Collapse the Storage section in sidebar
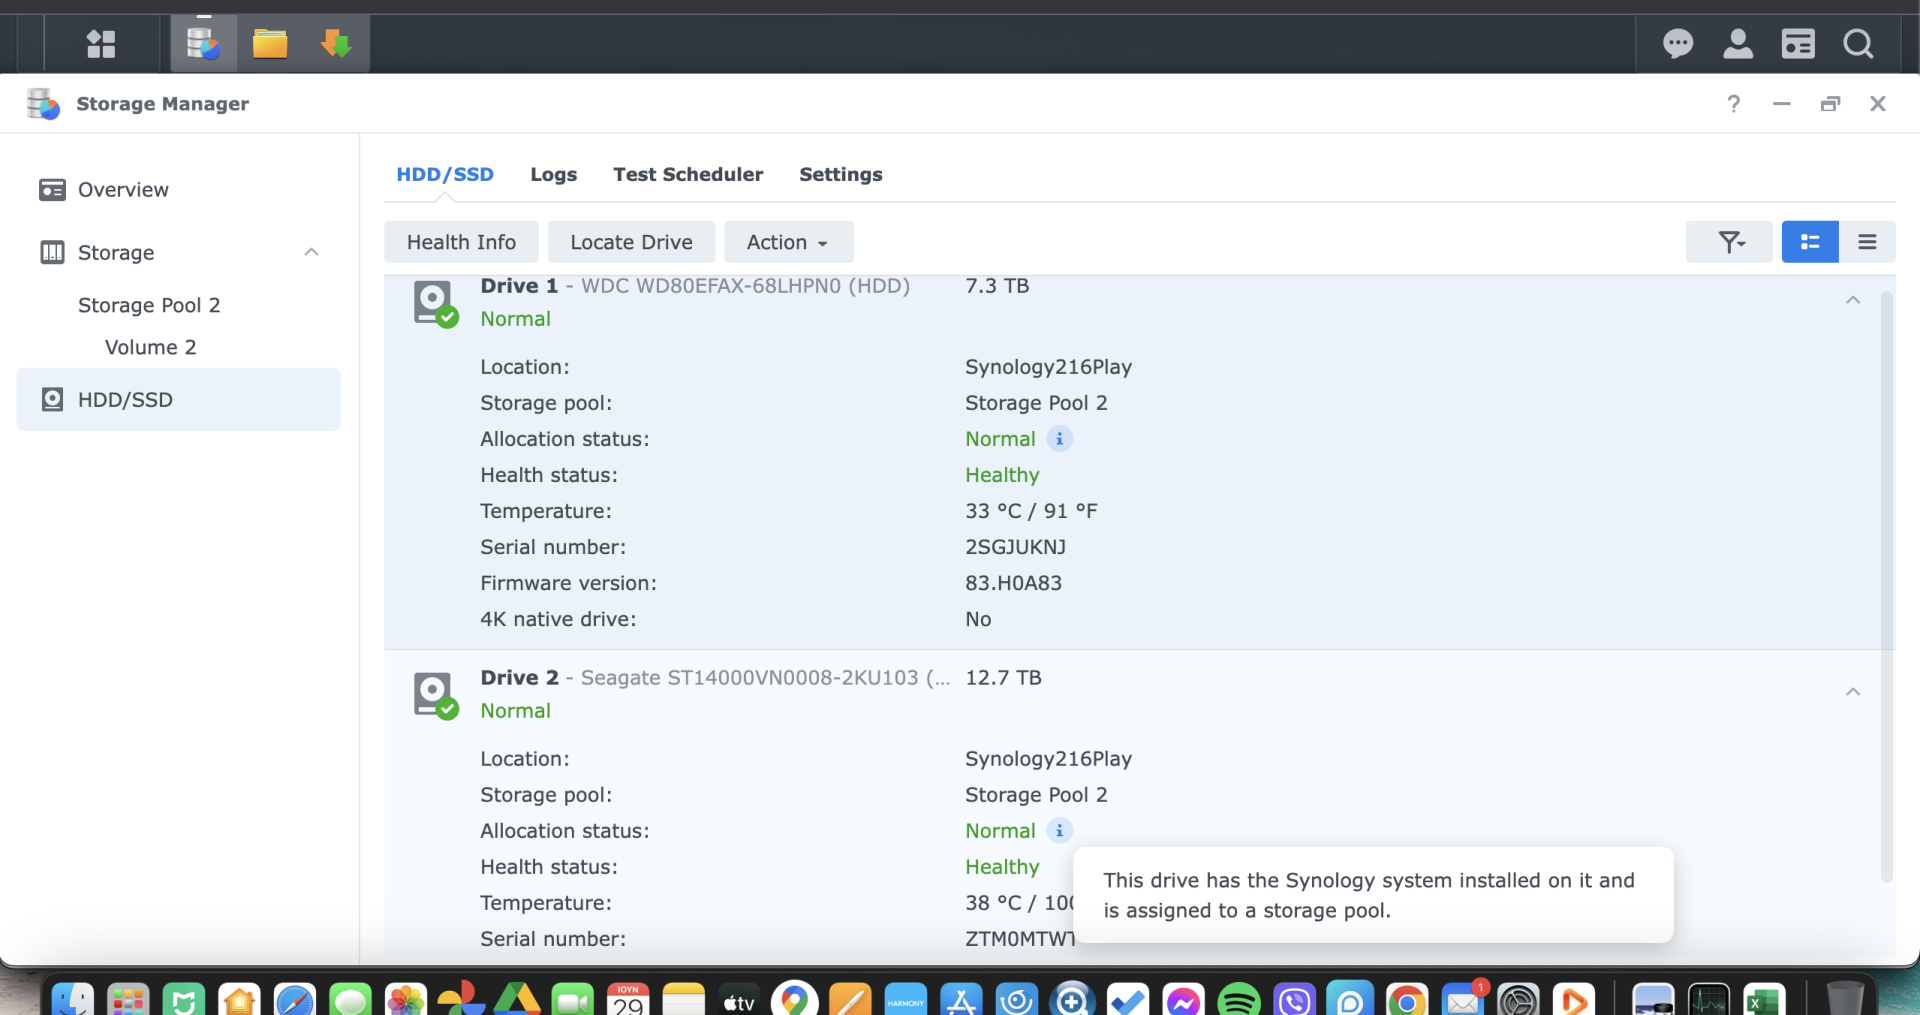The width and height of the screenshot is (1920, 1015). (311, 252)
